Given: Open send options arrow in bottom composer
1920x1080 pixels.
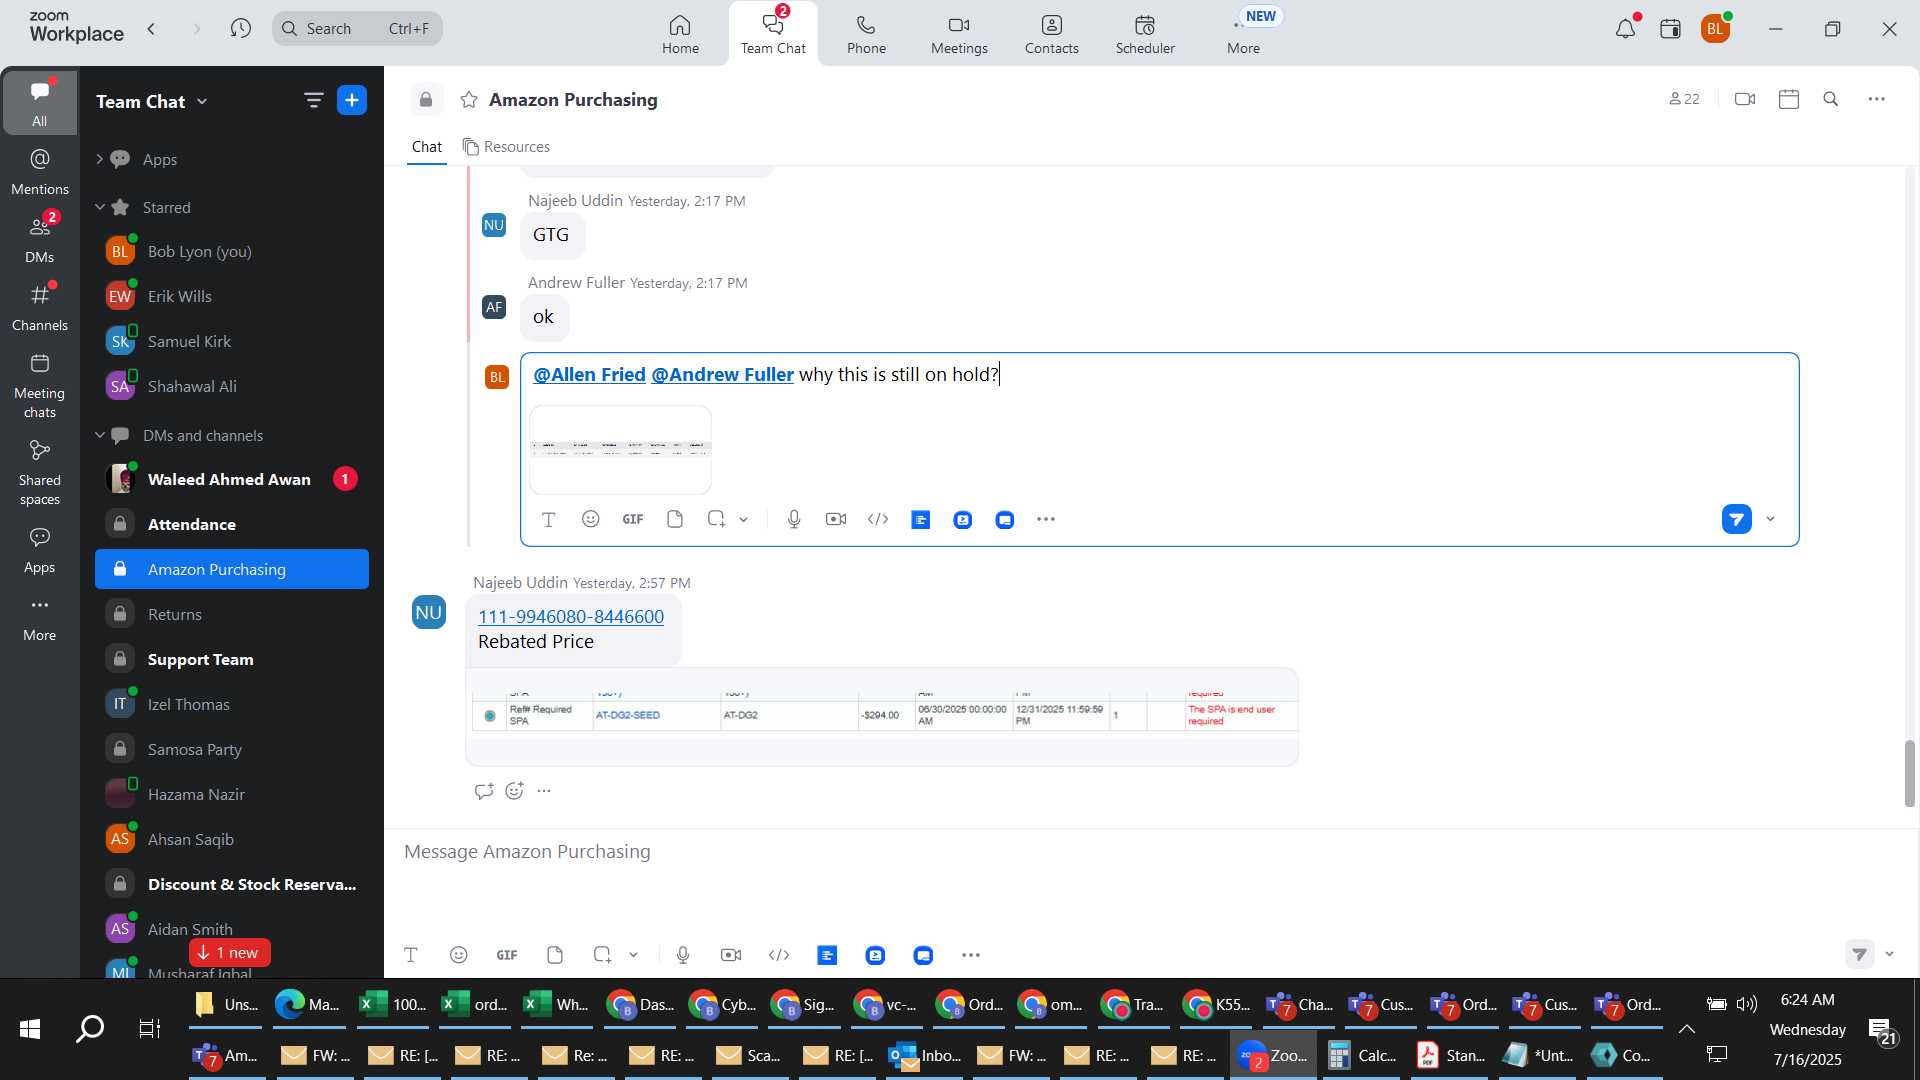Looking at the screenshot, I should (1890, 954).
